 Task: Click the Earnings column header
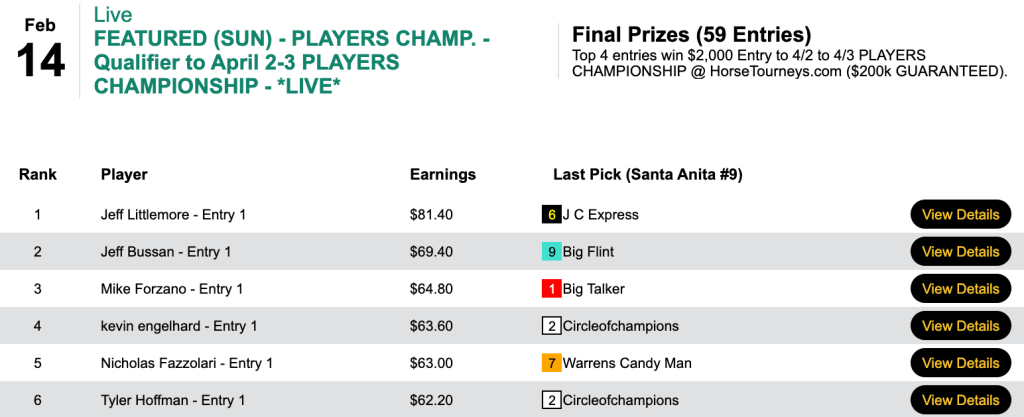tap(443, 175)
